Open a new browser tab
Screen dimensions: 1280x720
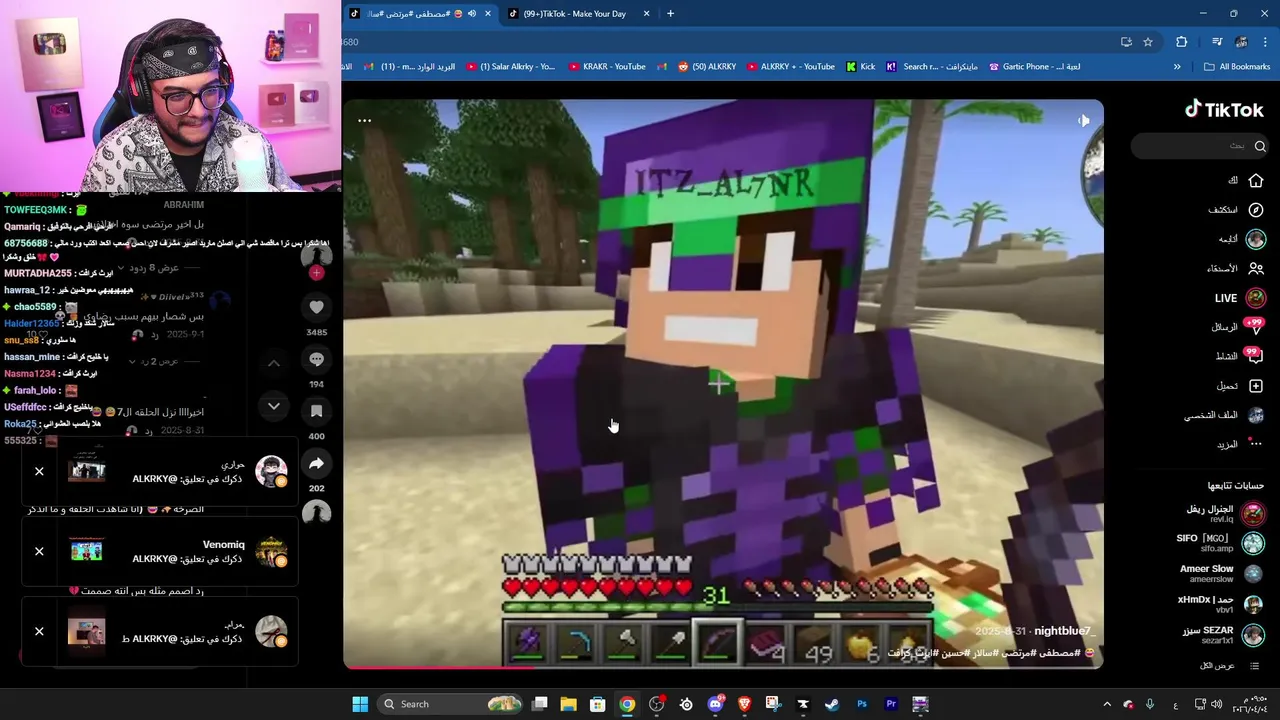pos(670,14)
